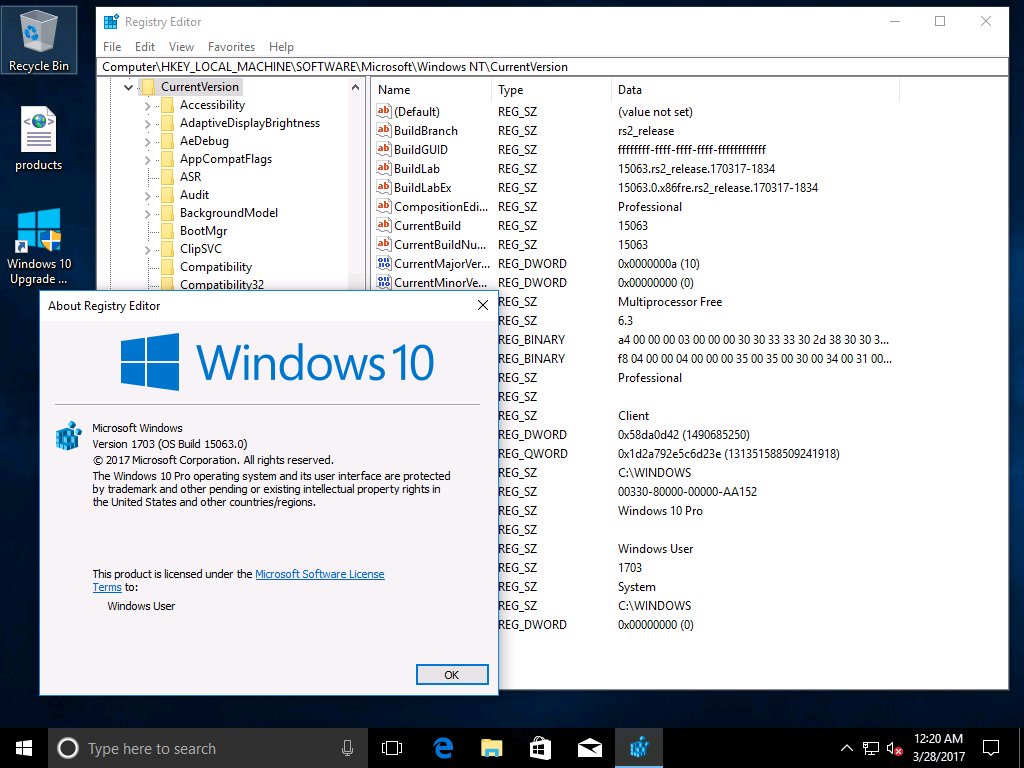The width and height of the screenshot is (1024, 768).
Task: Click the 'Multiprocessor Free' data value
Action: [x=669, y=302]
